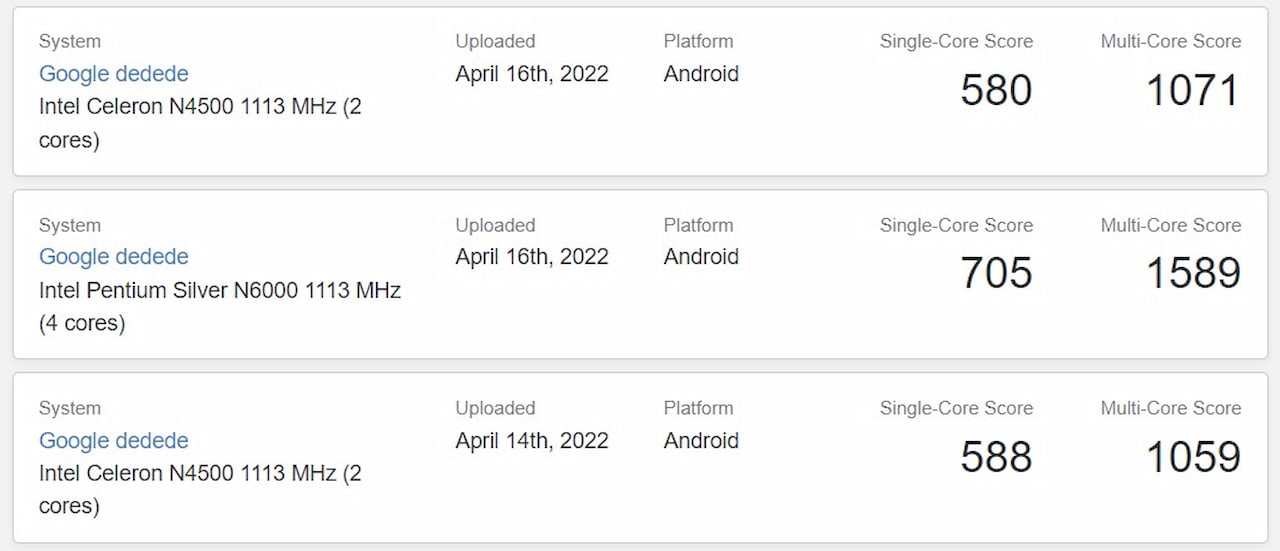Click Android platform in the 588 score result
1280x551 pixels.
pyautogui.click(x=701, y=441)
